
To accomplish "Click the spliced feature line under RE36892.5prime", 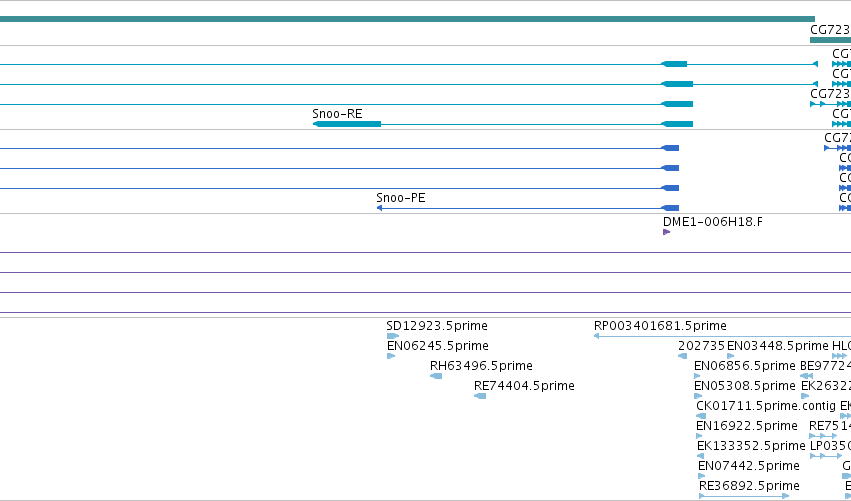I will [744, 496].
